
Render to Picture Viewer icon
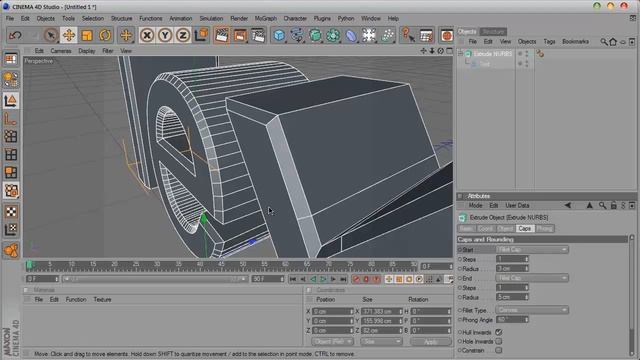pyautogui.click(x=240, y=35)
